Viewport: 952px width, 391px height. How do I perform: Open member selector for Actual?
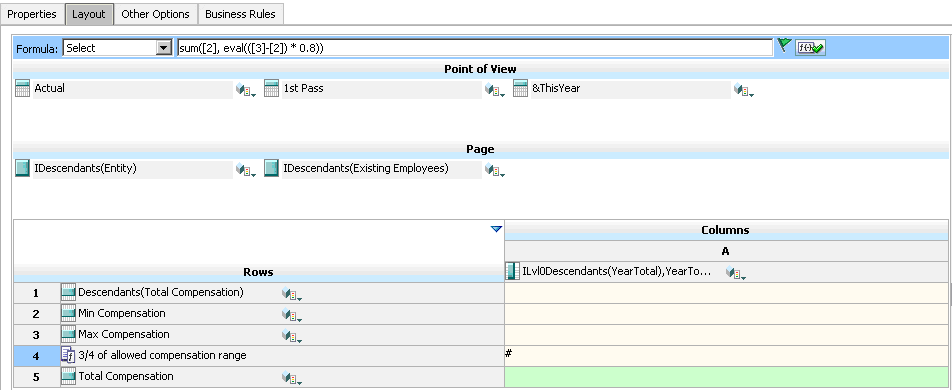[x=246, y=90]
